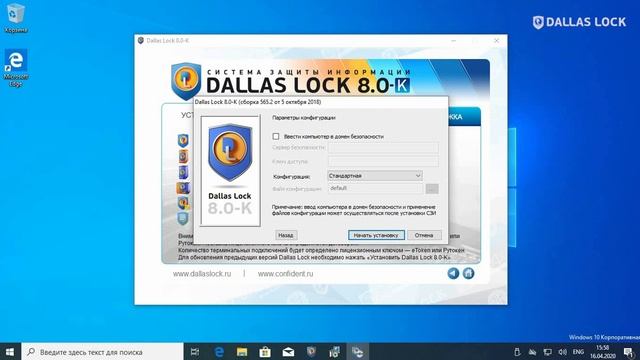Image resolution: width=640 pixels, height=360 pixels.
Task: Click the sixth shield icon in sidebar
Action: pos(183,219)
